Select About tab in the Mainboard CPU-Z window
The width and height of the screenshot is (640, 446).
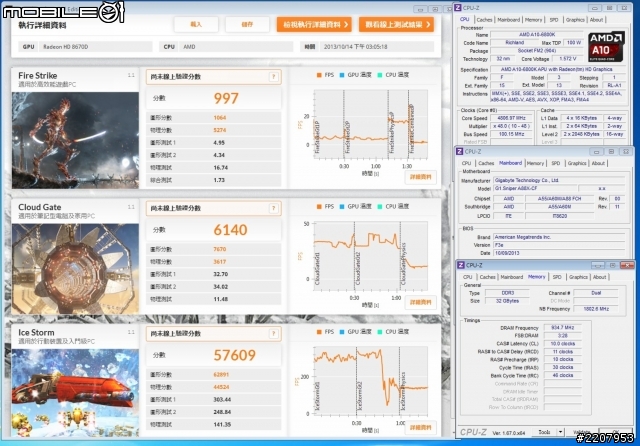(x=598, y=163)
